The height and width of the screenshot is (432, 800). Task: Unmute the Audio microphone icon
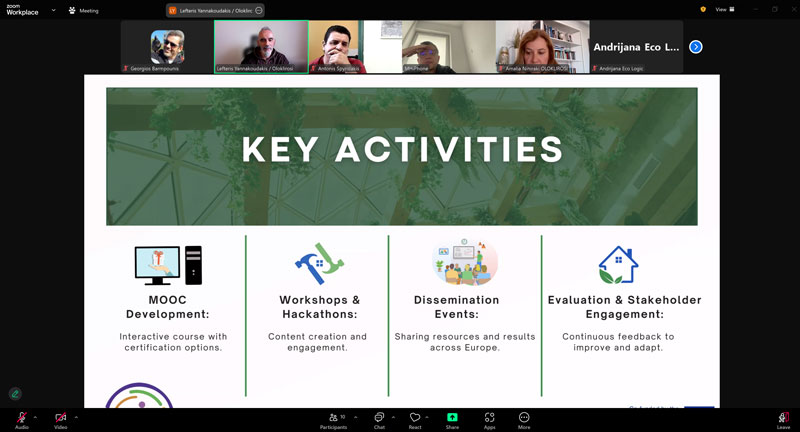coord(21,416)
